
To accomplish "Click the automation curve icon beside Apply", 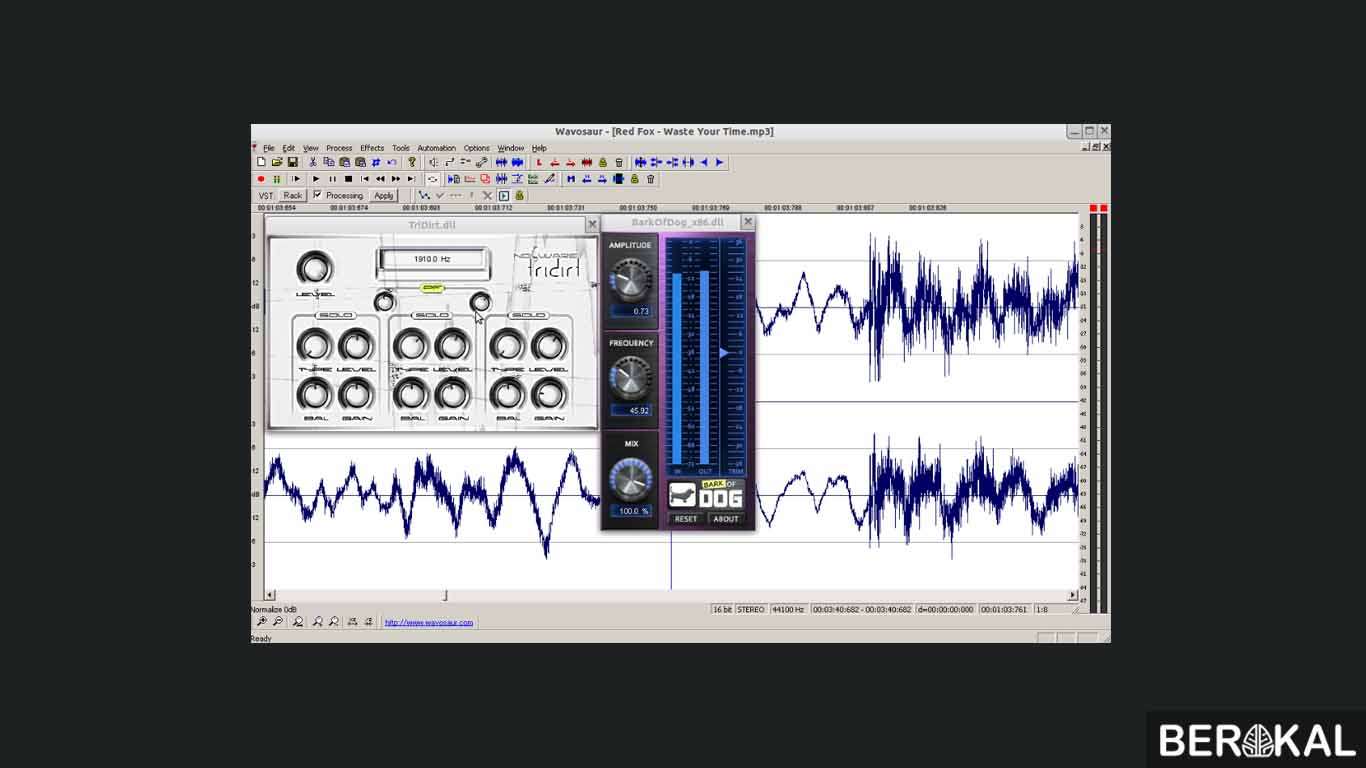I will (424, 195).
